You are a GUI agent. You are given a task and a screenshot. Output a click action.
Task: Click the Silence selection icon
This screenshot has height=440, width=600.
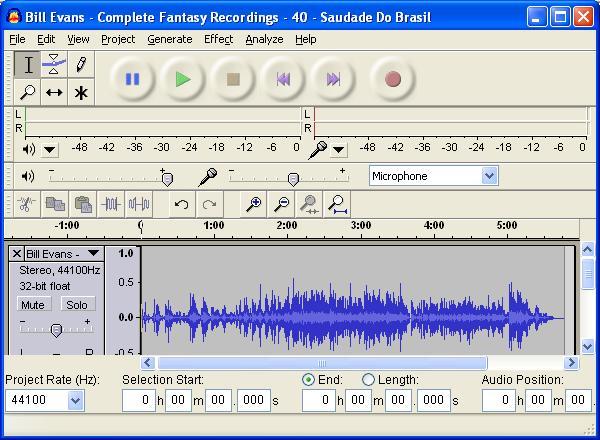(x=139, y=204)
